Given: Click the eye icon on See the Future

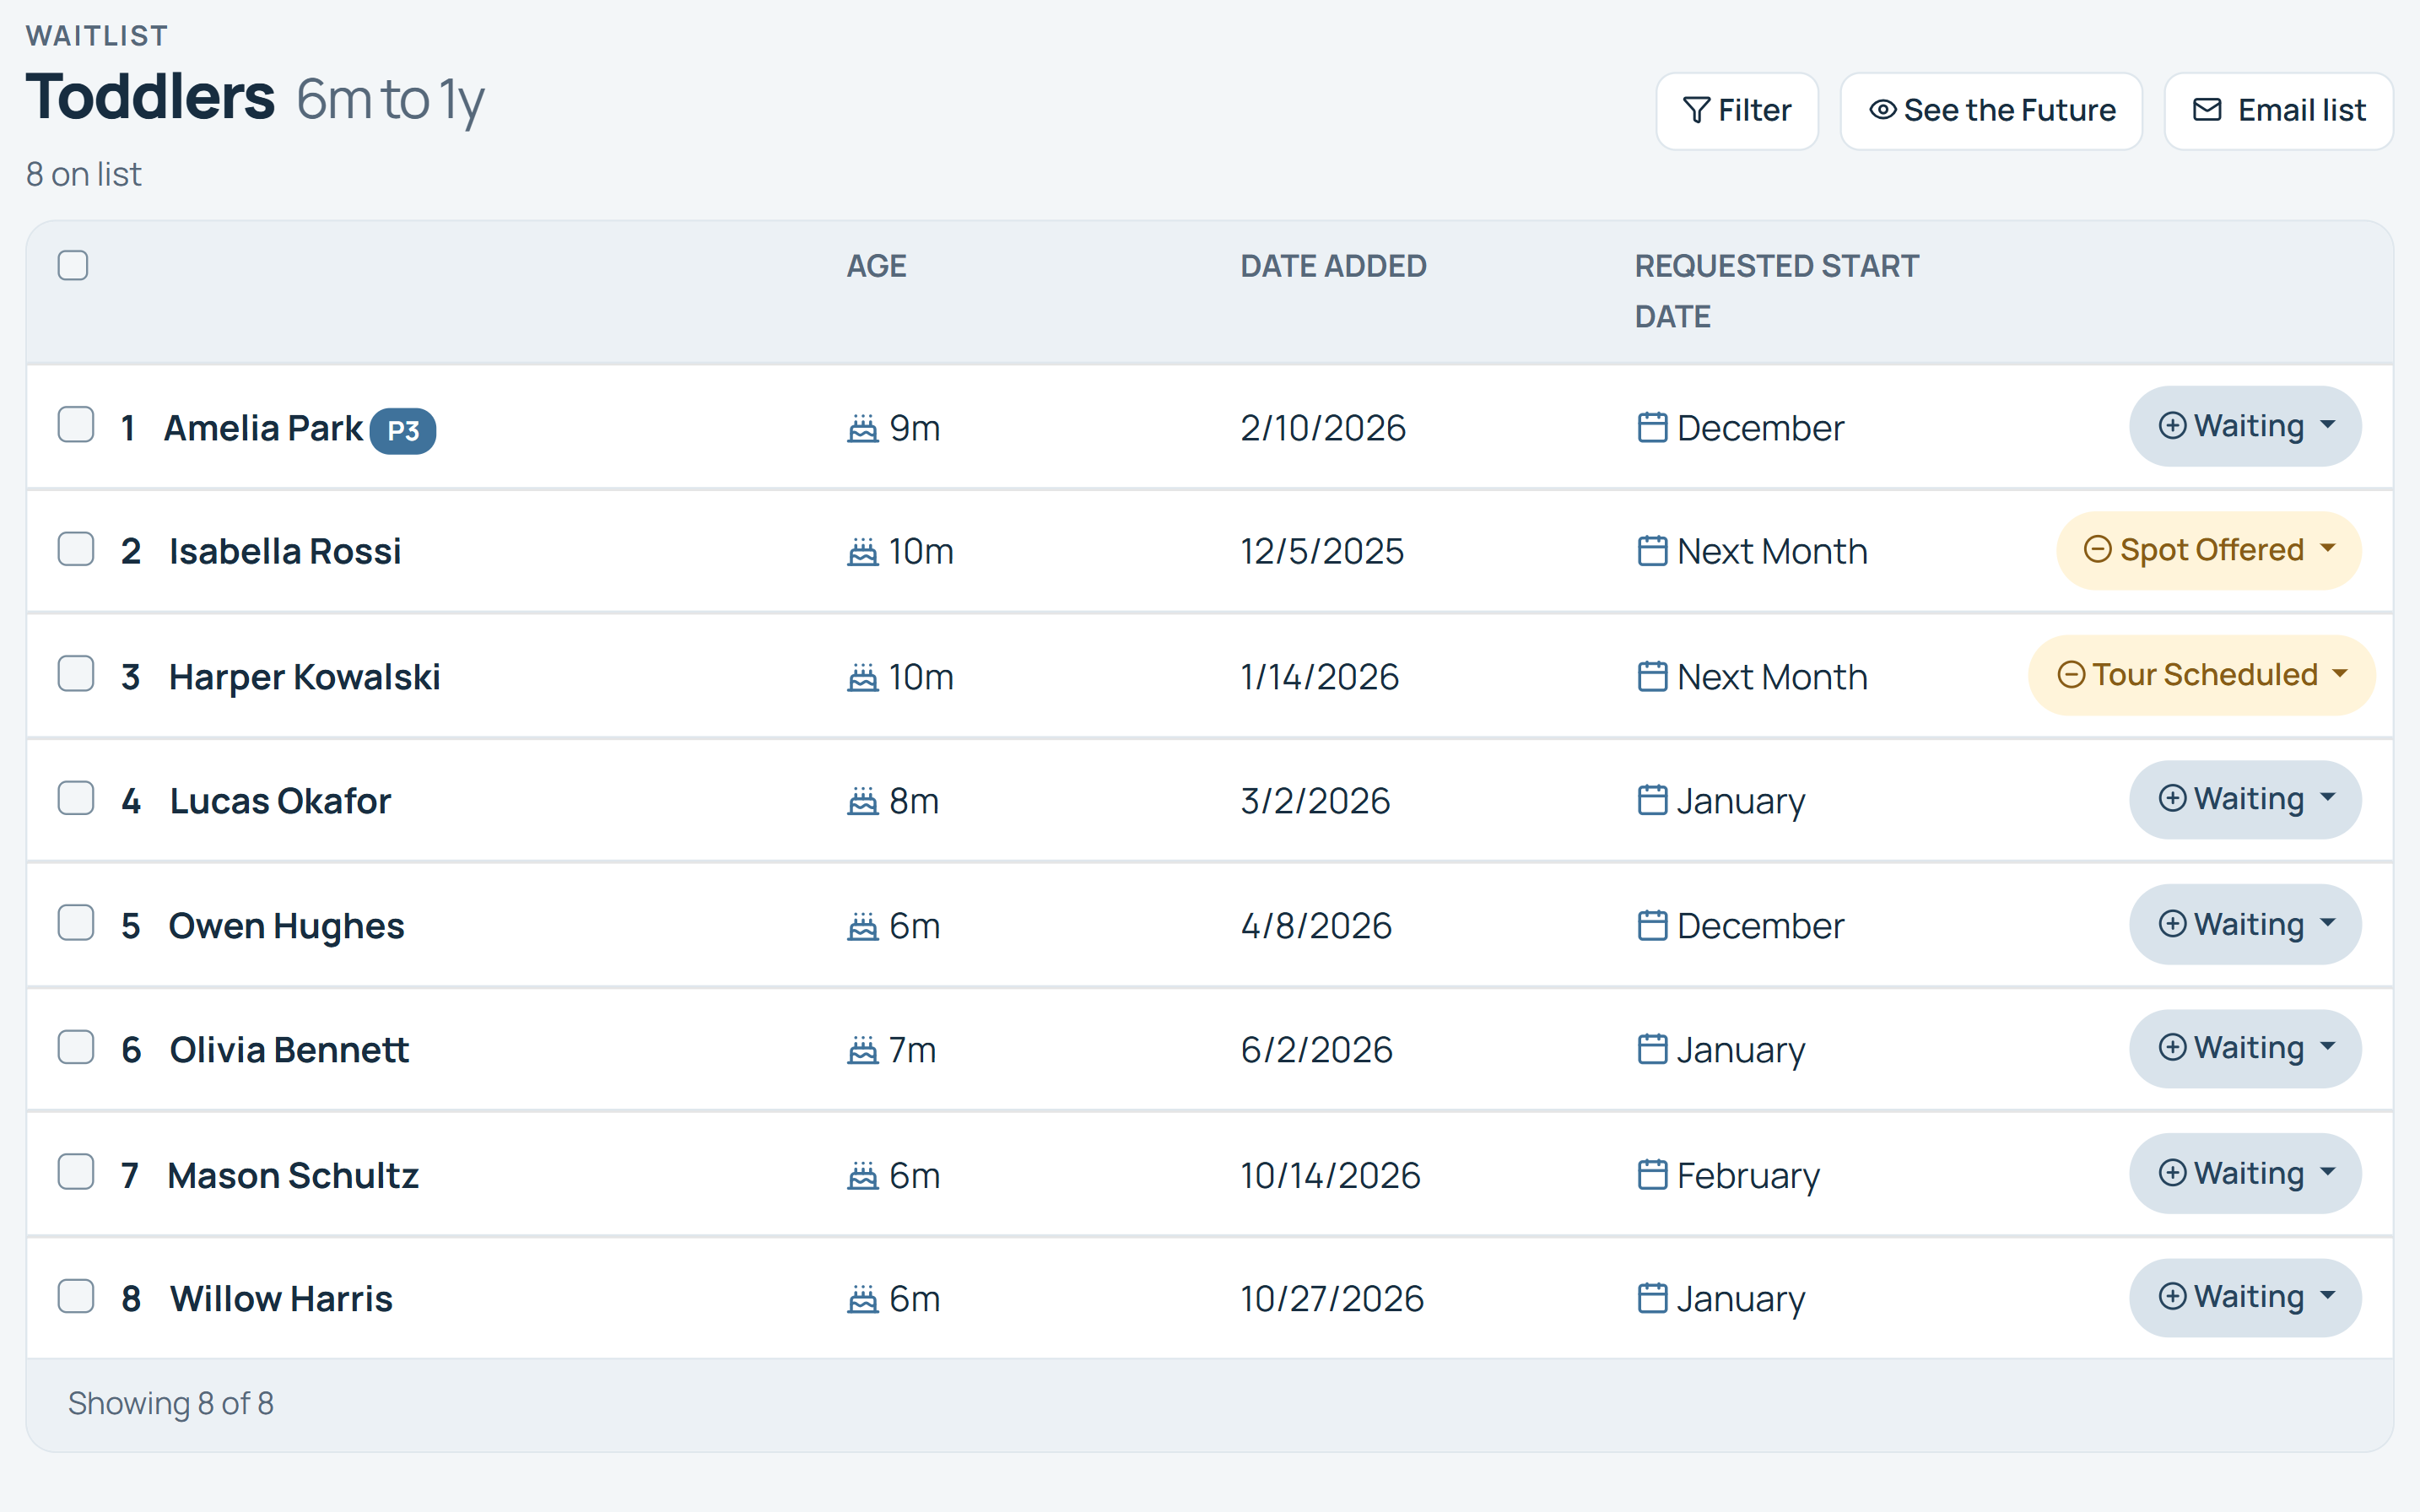Looking at the screenshot, I should pos(1882,110).
